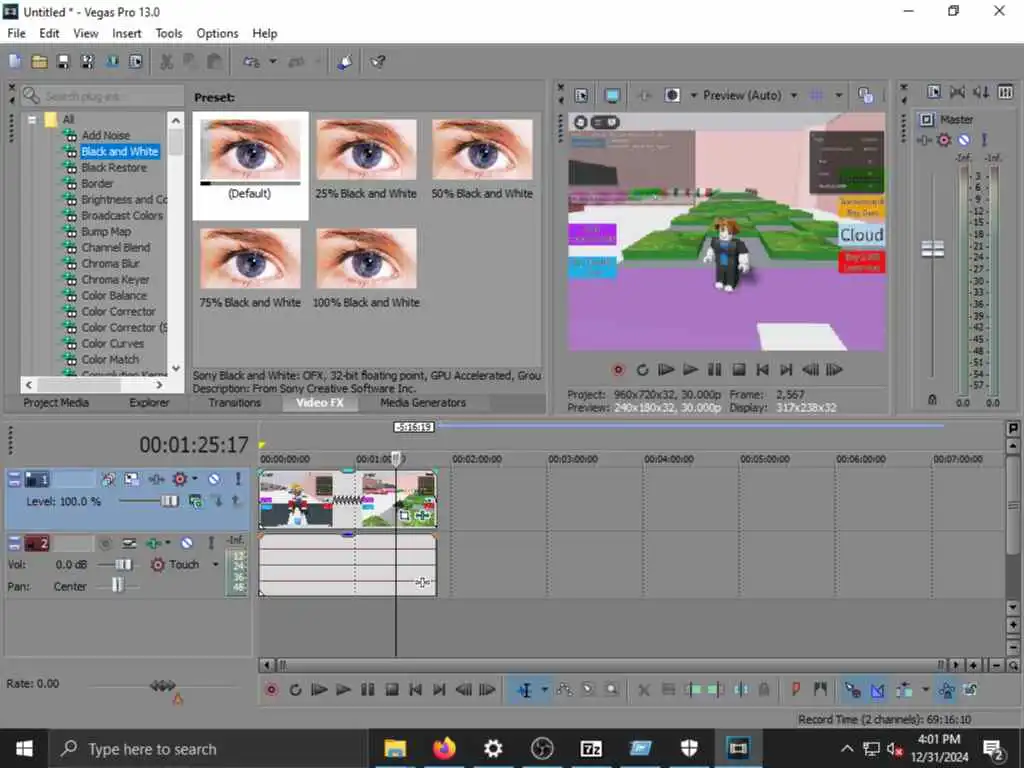The width and height of the screenshot is (1024, 768).
Task: Switch to the Project Media tab
Action: point(56,403)
